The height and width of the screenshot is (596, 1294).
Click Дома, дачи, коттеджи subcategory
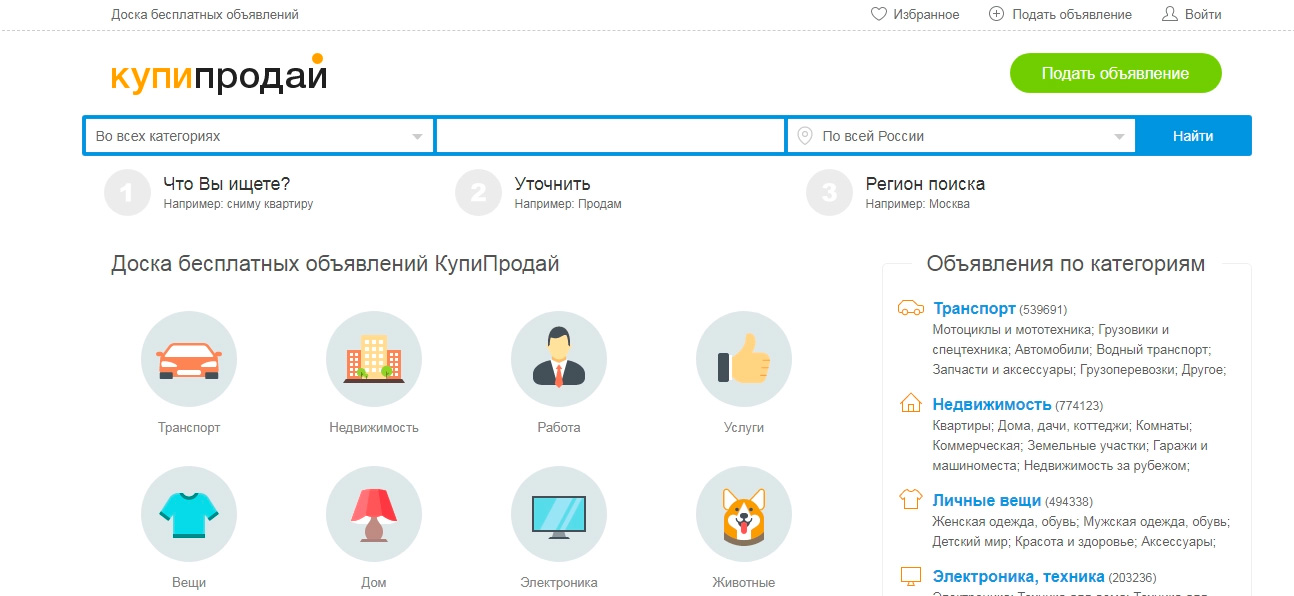[1062, 425]
